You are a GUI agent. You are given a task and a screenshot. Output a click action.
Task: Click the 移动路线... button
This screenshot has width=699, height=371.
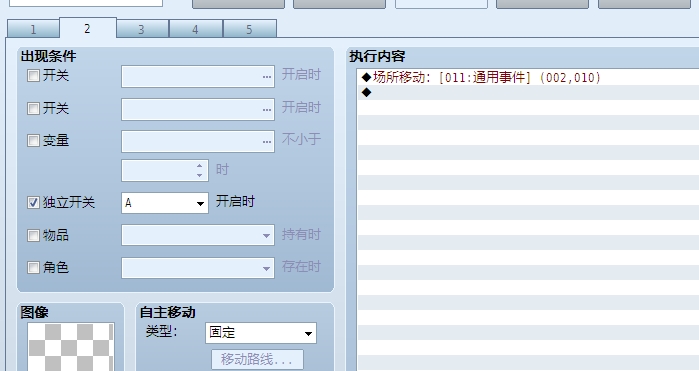point(257,359)
